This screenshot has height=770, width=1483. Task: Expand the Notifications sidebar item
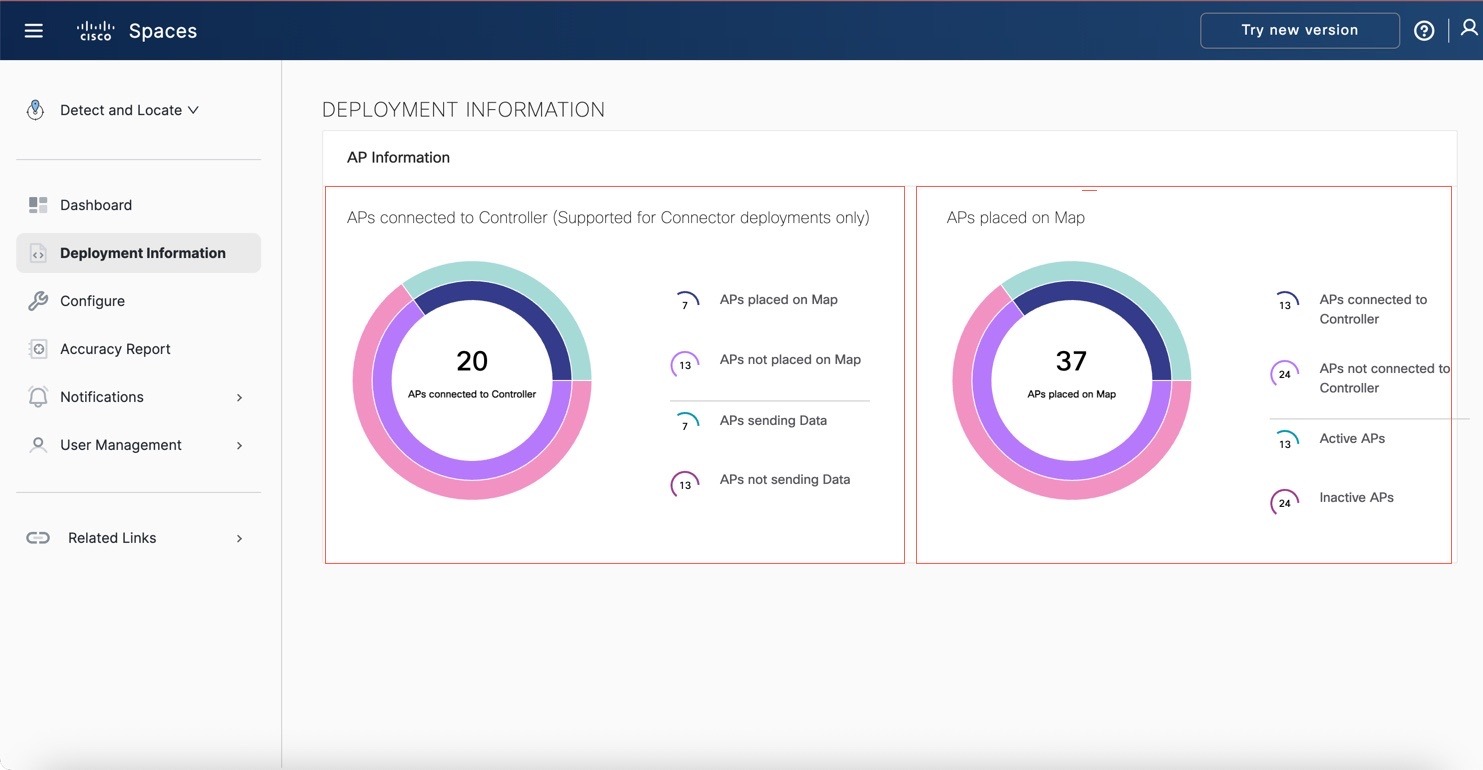pos(239,396)
